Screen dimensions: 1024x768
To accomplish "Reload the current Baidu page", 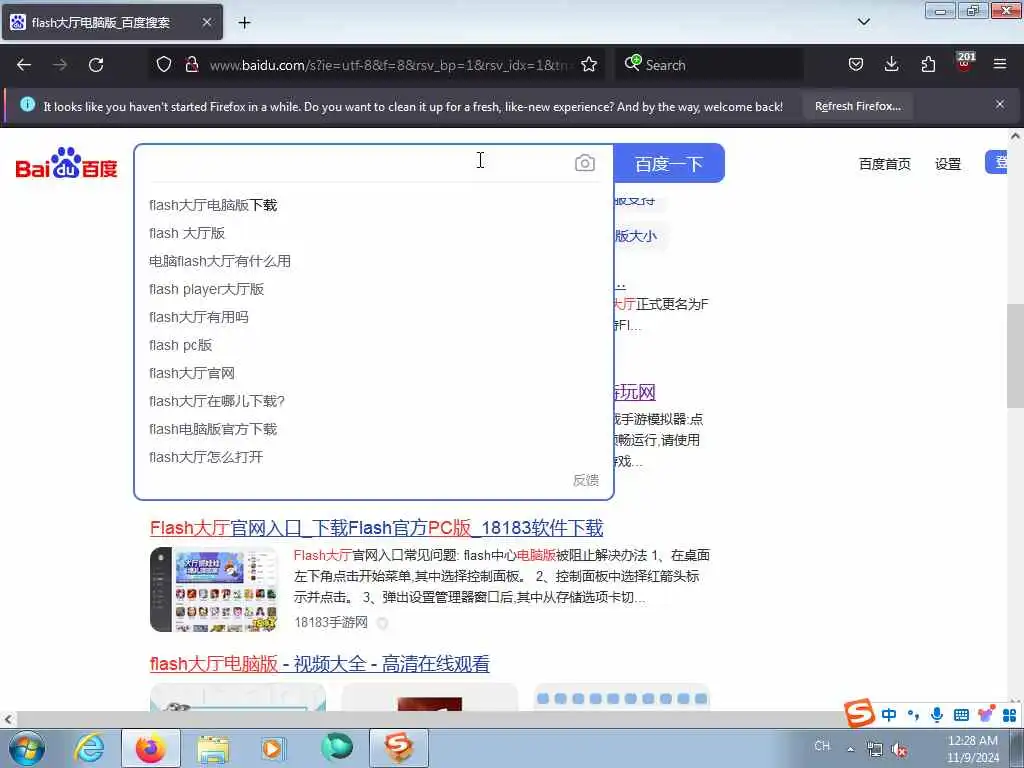I will pyautogui.click(x=96, y=65).
